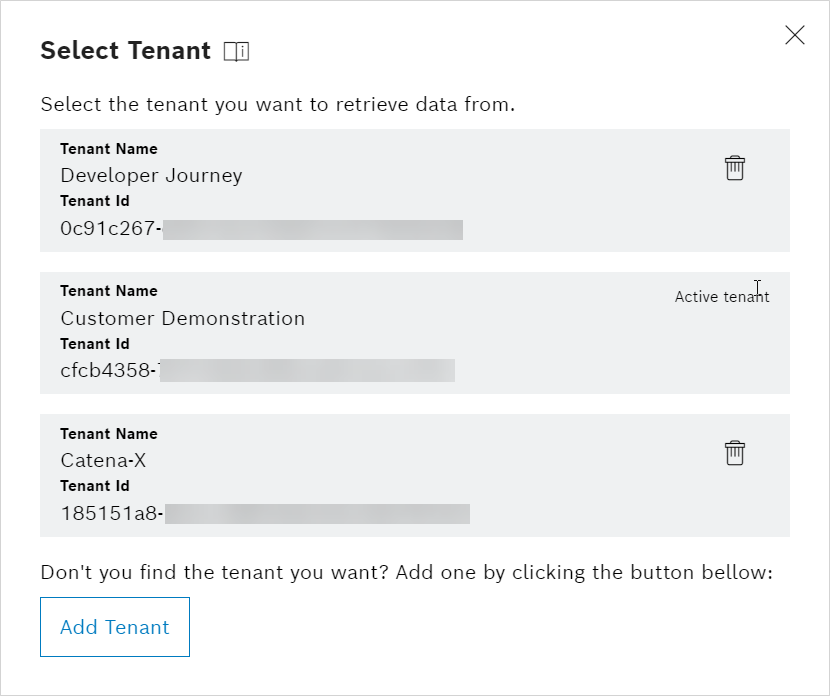Delete the Catena-X tenant
Image resolution: width=830 pixels, height=696 pixels.
coord(735,453)
